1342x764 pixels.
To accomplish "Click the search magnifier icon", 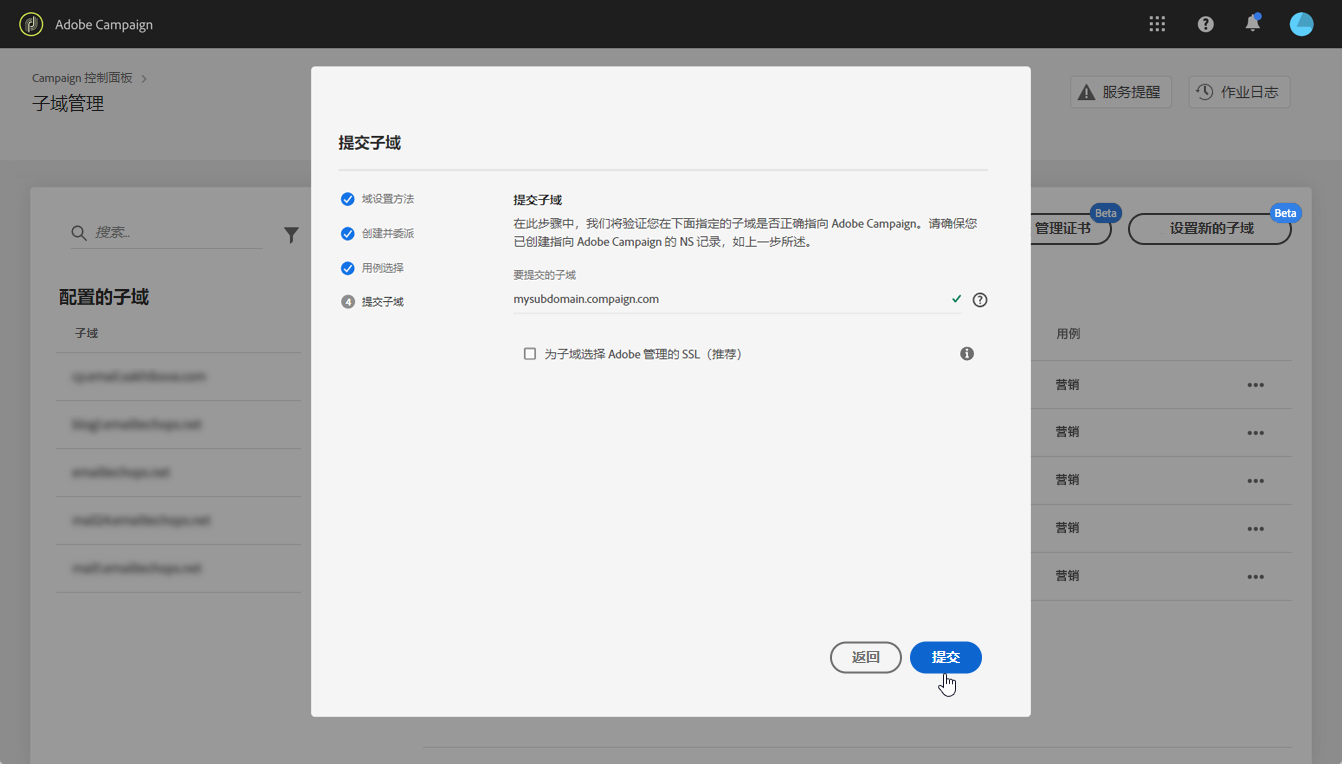I will 79,233.
